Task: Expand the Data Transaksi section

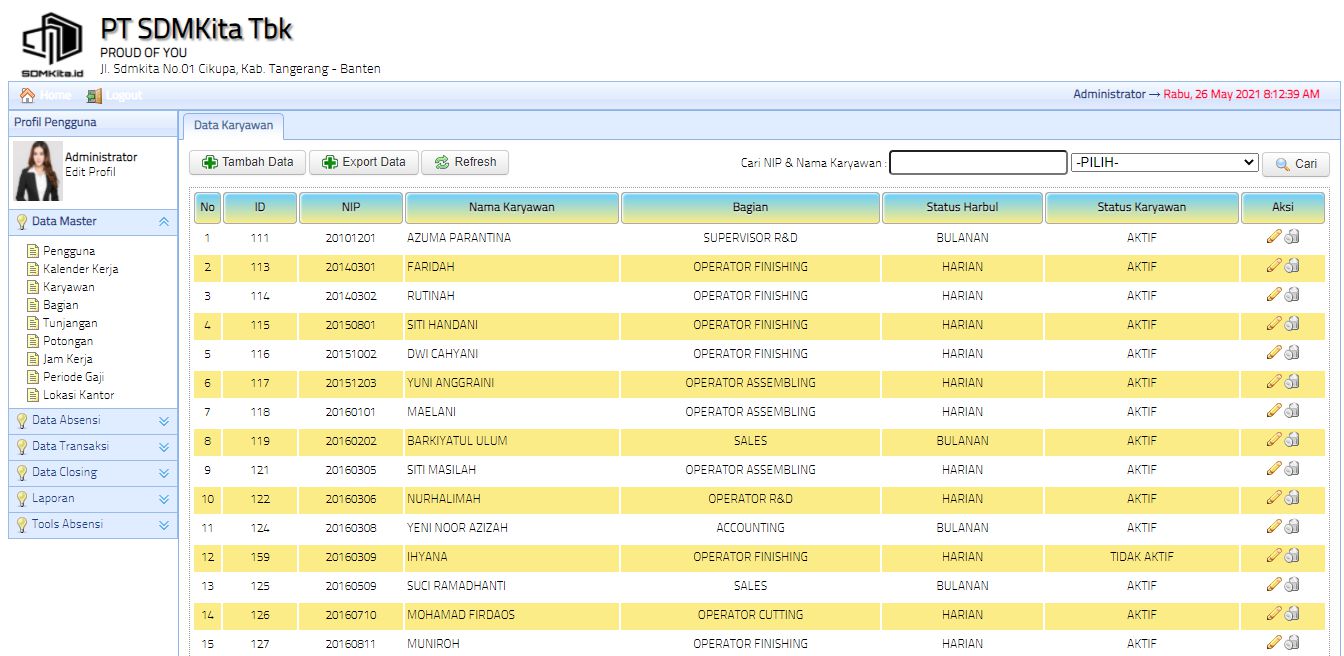Action: (164, 447)
